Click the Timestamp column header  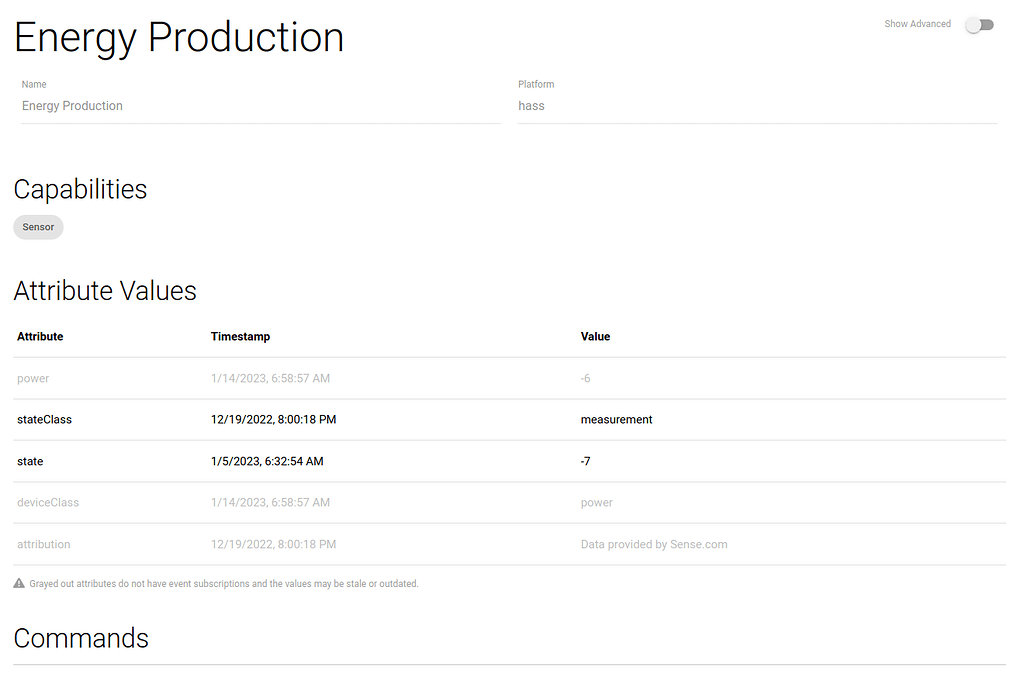coord(240,336)
